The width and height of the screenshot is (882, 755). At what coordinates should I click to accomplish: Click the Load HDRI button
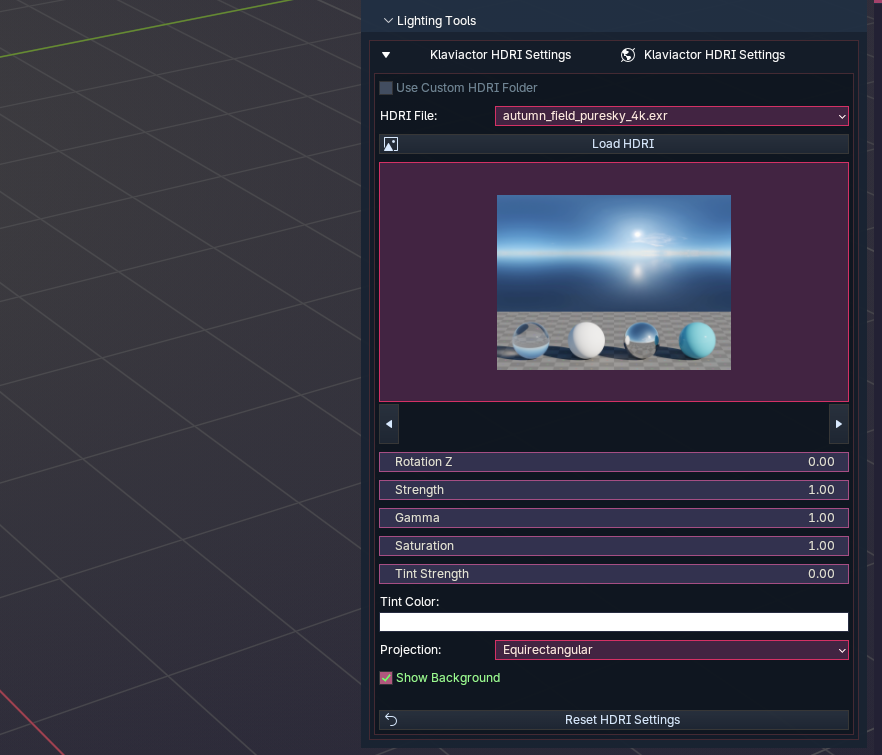point(622,144)
